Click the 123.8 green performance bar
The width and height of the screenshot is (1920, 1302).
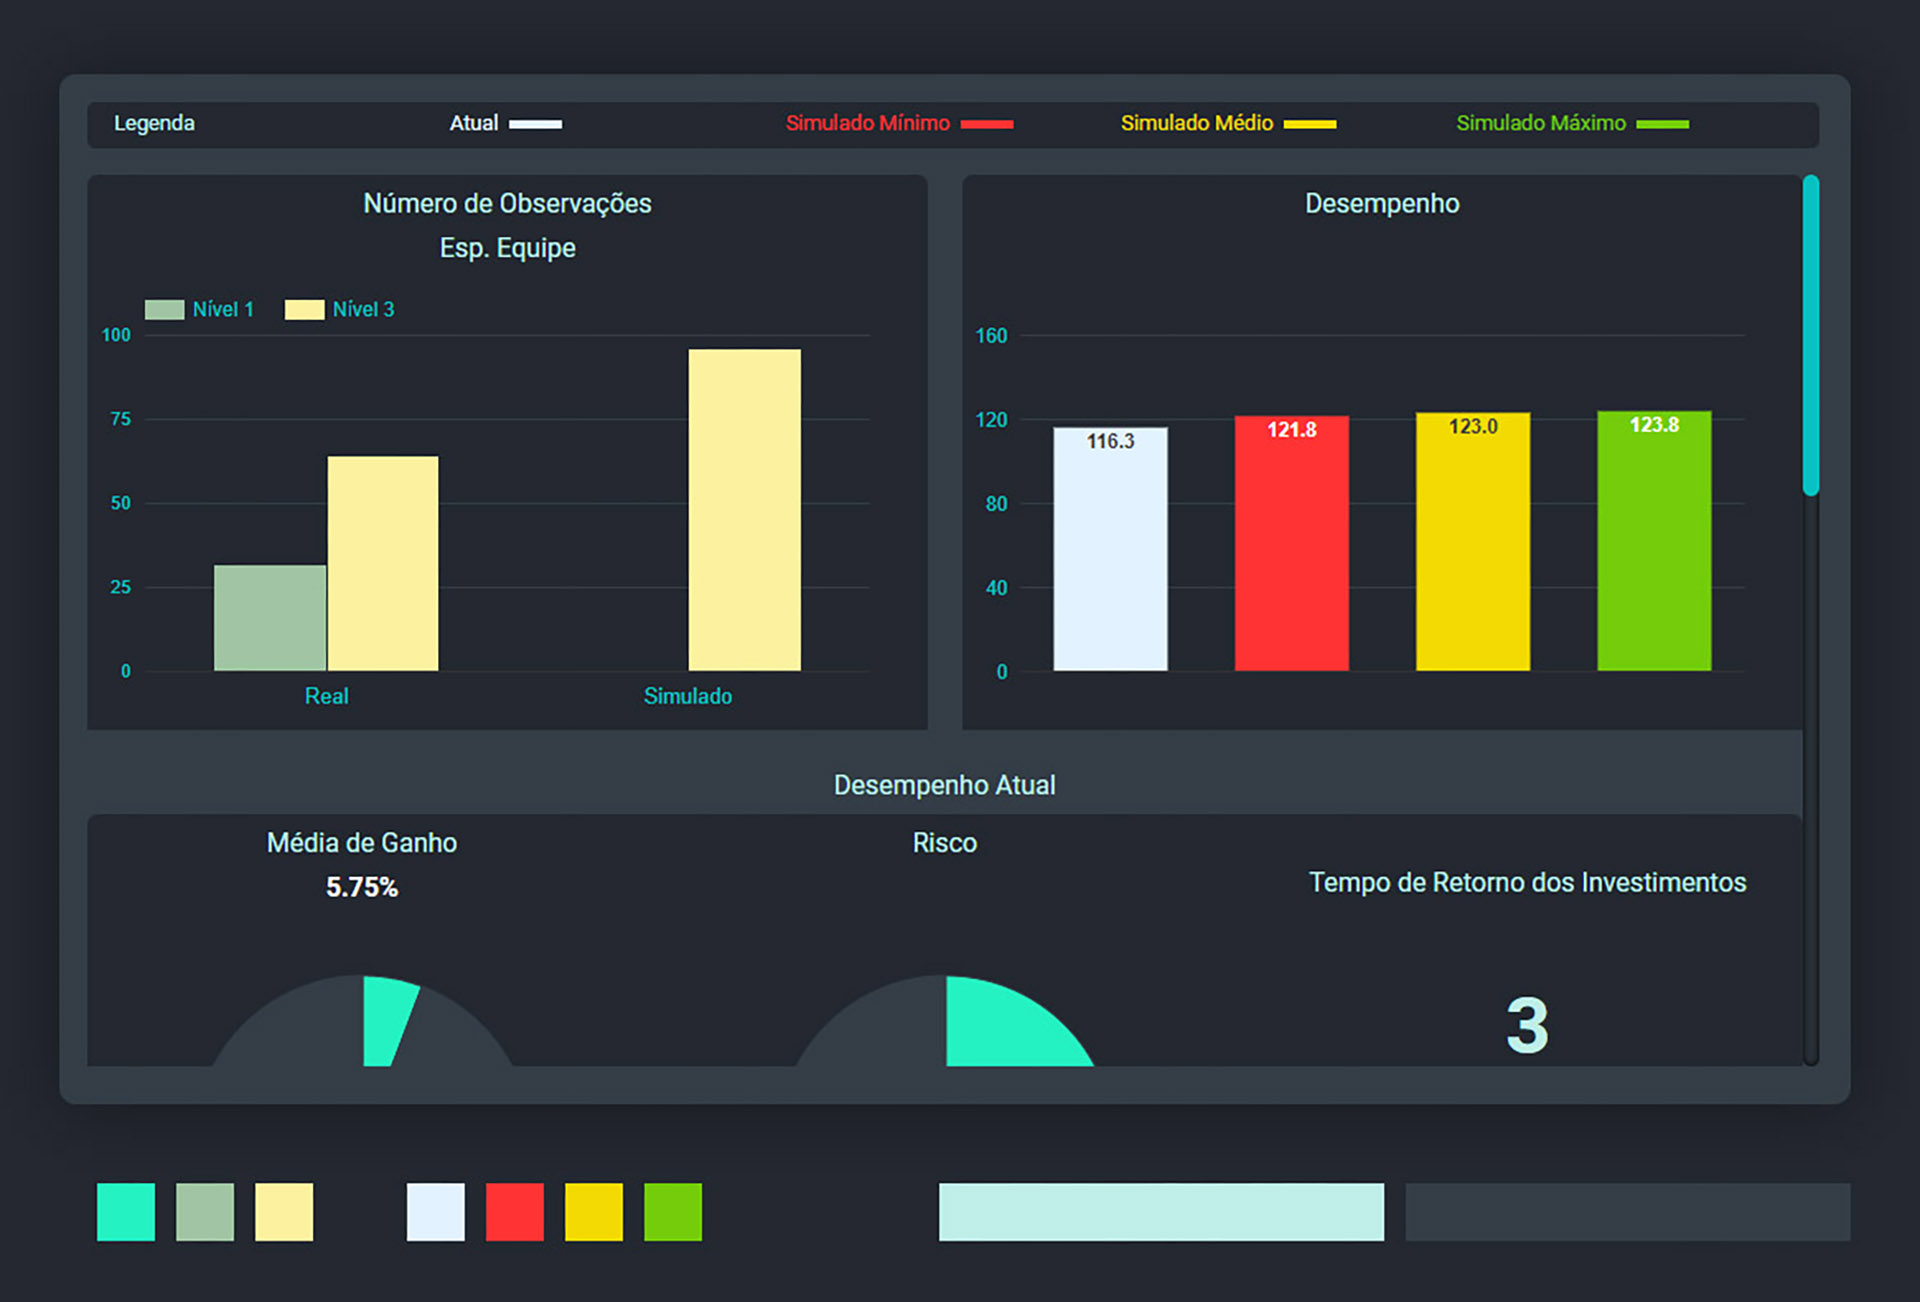coord(1654,541)
